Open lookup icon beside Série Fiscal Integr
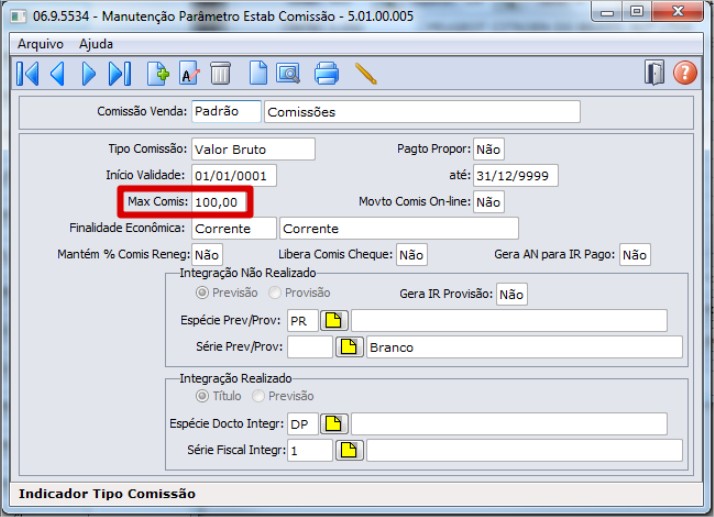Screen dimensions: 714x517 pos(349,450)
